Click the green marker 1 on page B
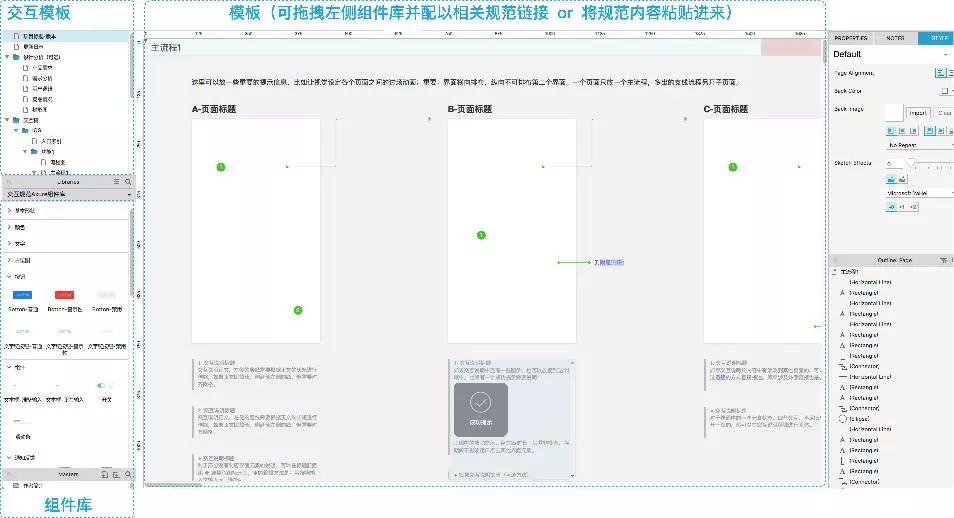Screen dimensions: 954x518 [x=481, y=235]
